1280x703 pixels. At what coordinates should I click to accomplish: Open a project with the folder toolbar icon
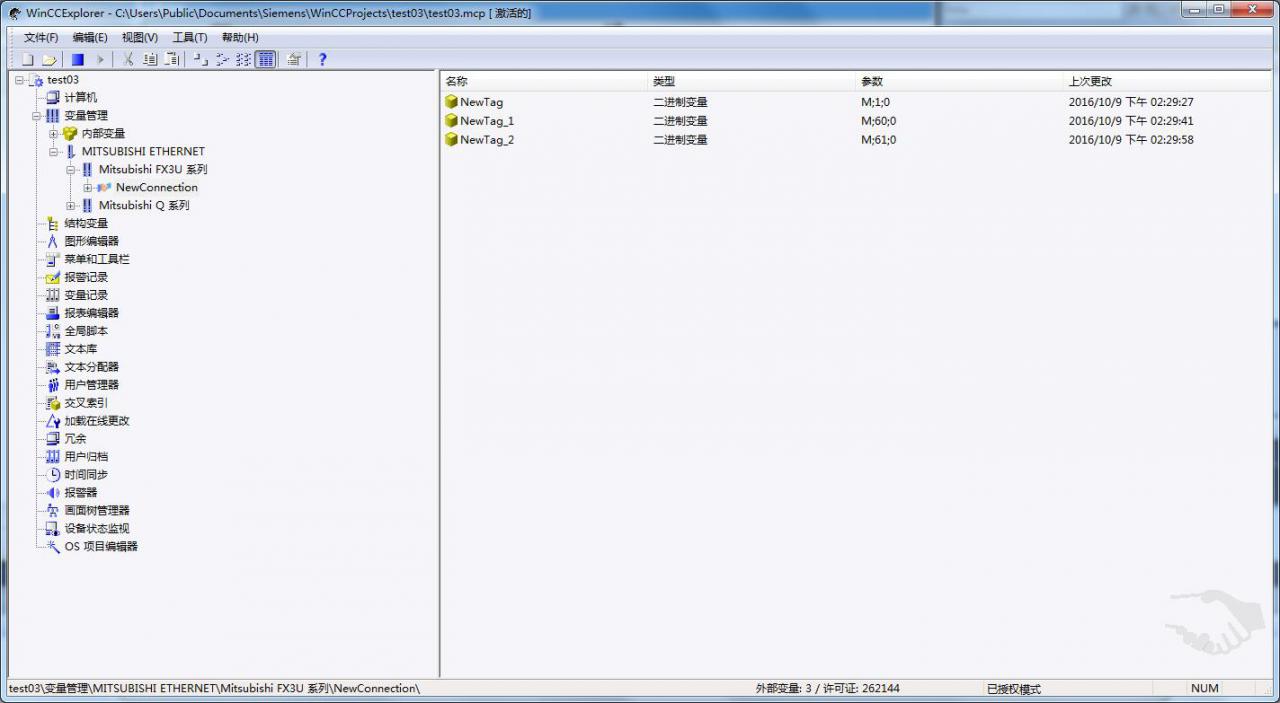pos(52,59)
